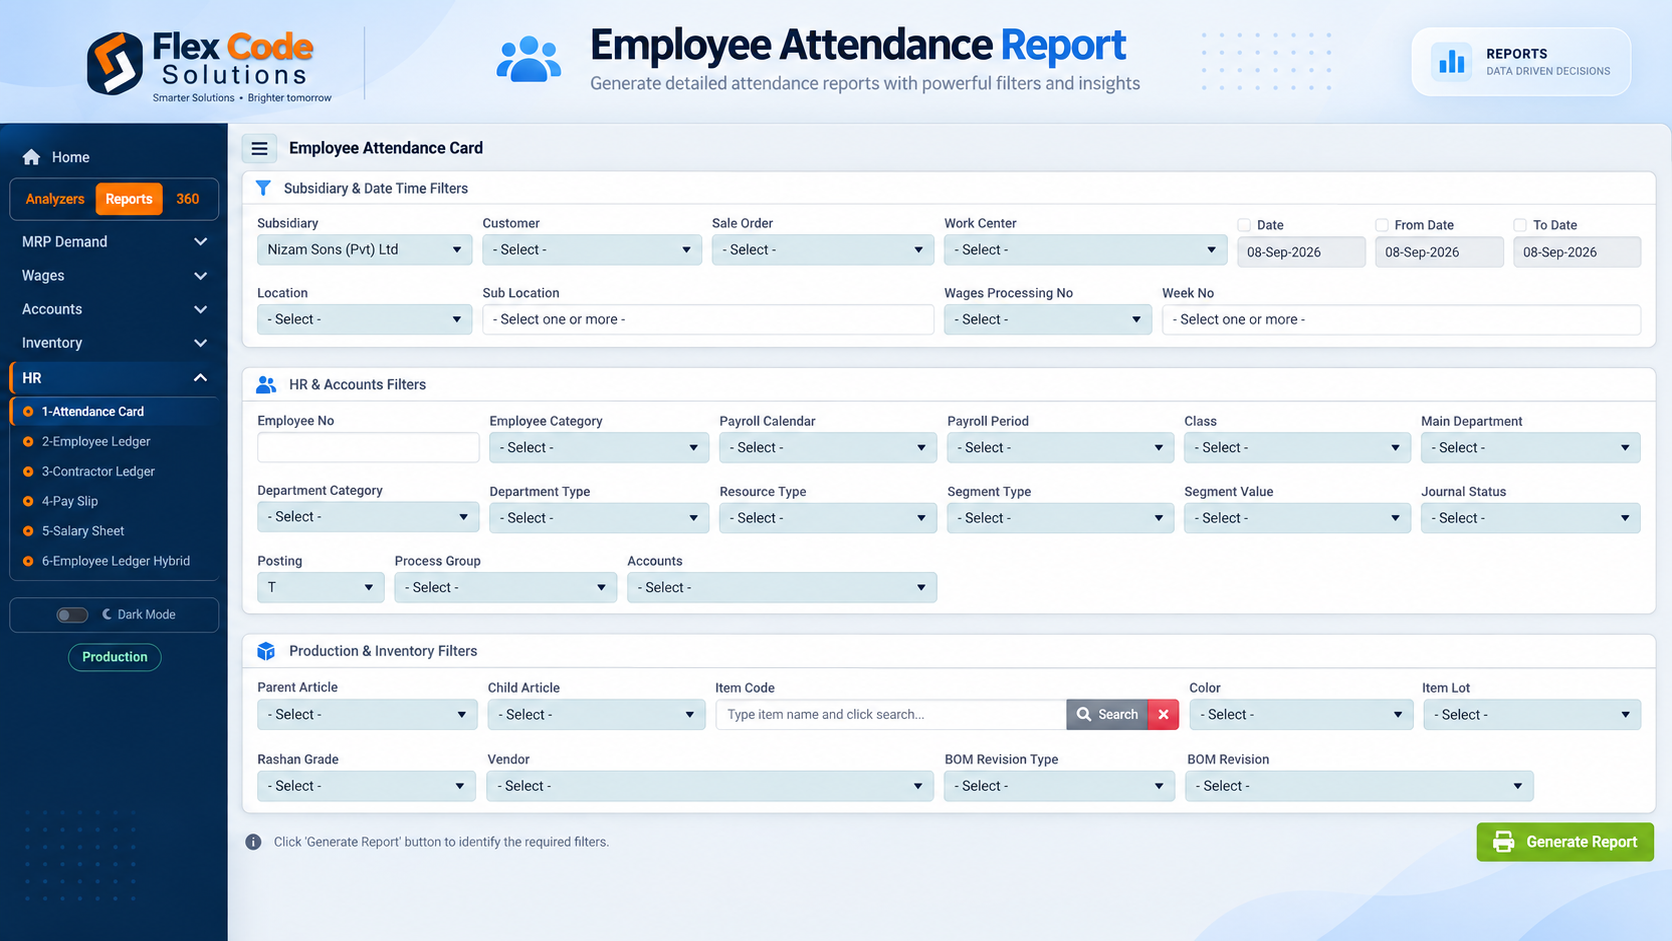
Task: Click the moon icon near Dark Mode
Action: [106, 614]
